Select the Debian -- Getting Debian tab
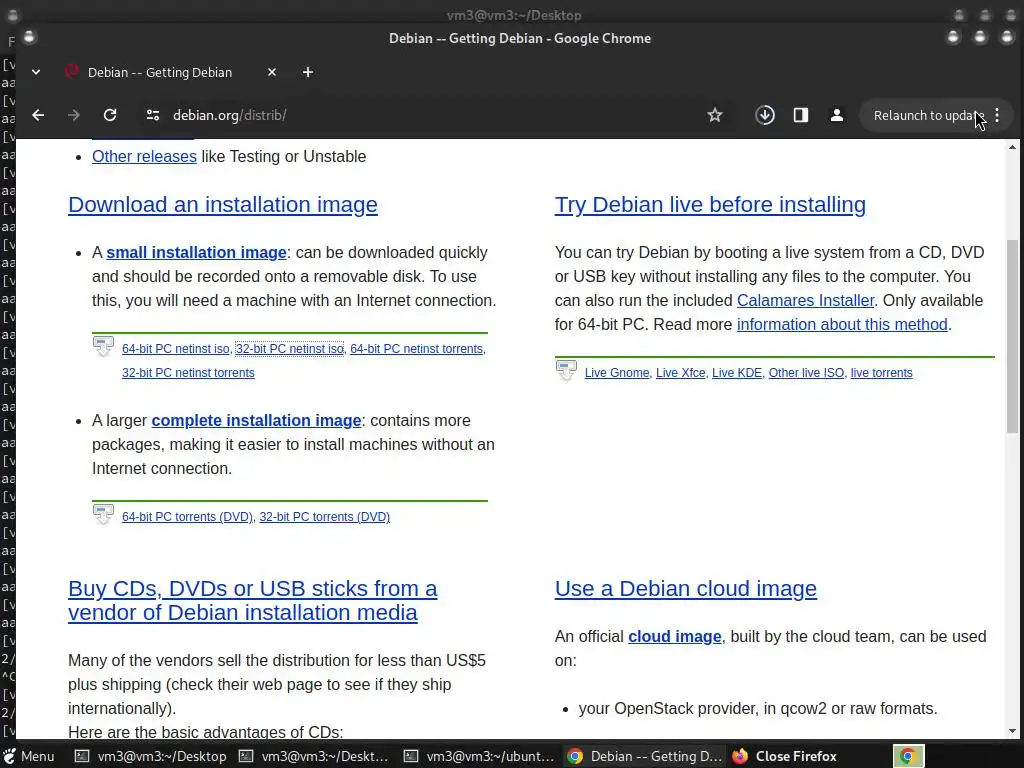1024x768 pixels. (x=160, y=72)
